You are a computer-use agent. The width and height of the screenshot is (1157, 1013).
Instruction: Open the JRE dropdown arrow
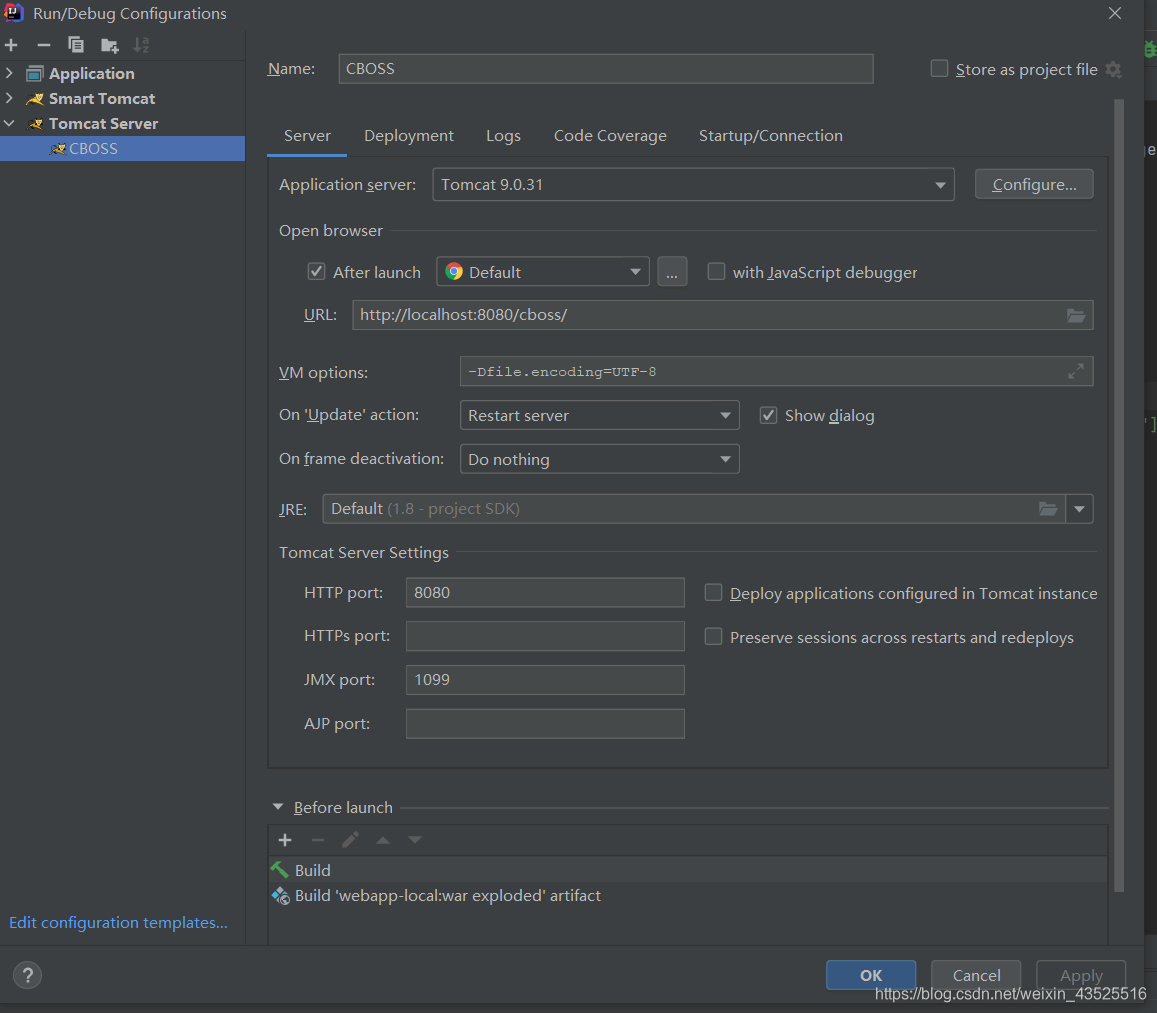pos(1079,509)
